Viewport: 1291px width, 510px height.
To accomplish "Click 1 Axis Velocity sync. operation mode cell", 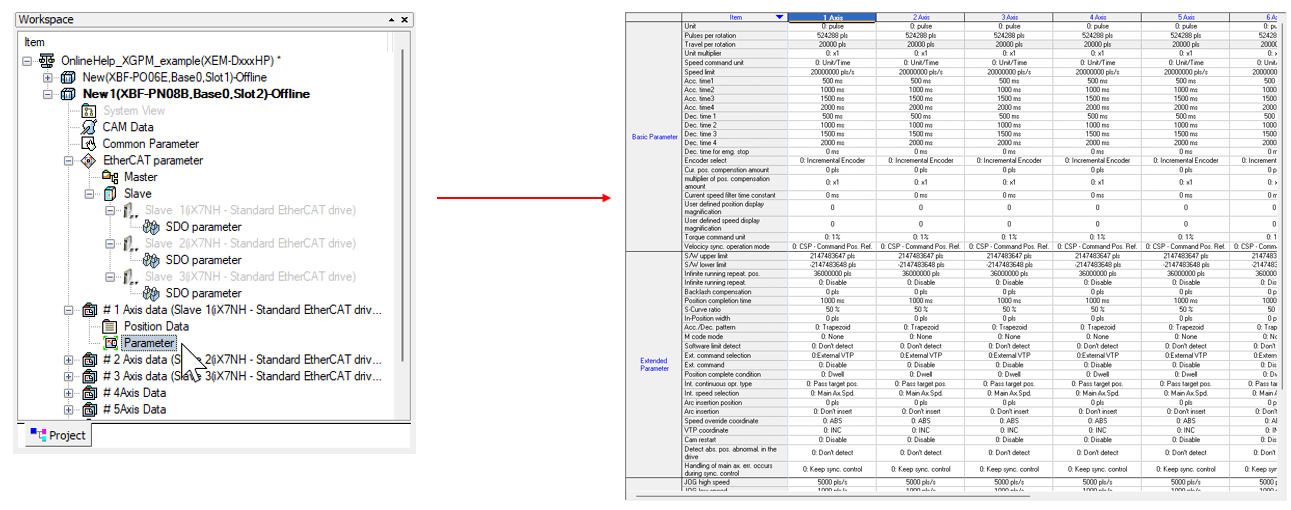I will click(x=833, y=246).
